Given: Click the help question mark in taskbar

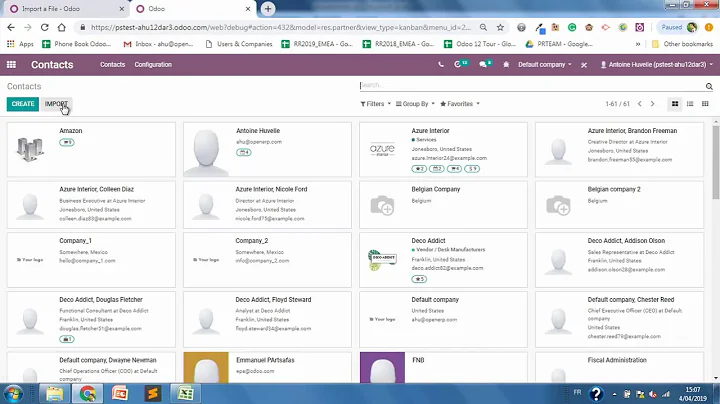Looking at the screenshot, I should click(x=596, y=394).
